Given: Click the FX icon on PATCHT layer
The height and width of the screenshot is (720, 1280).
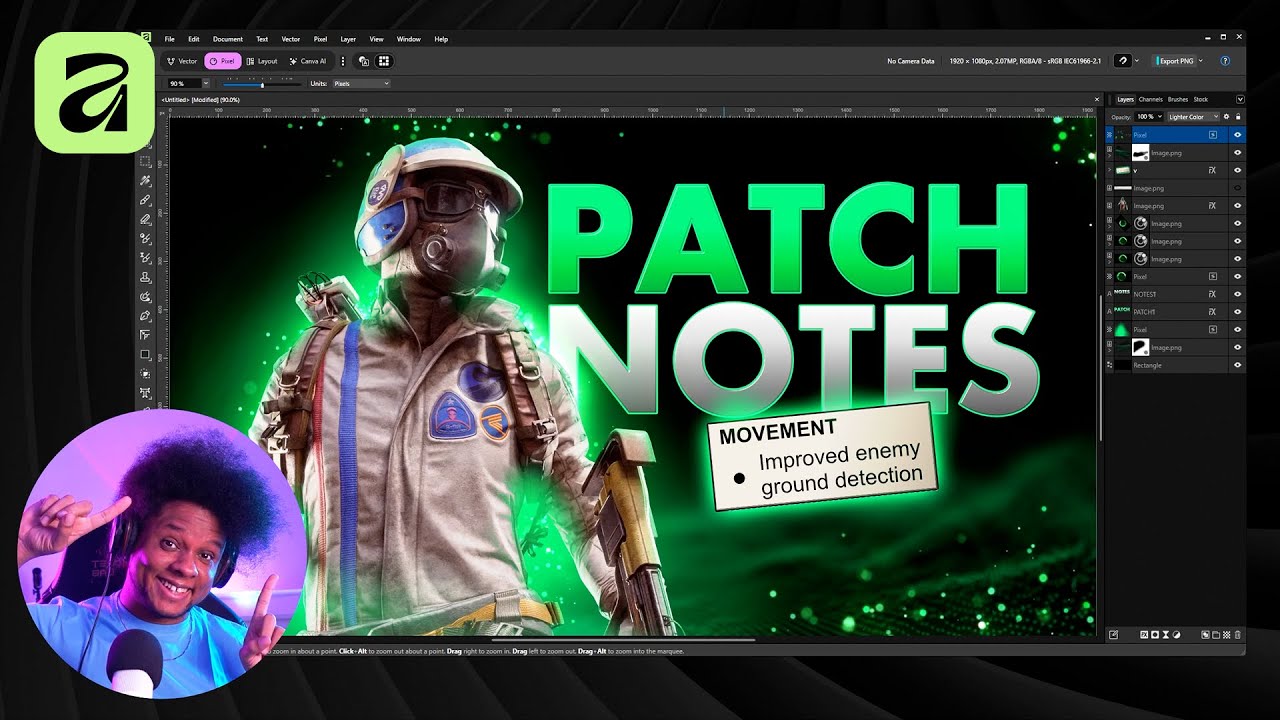Looking at the screenshot, I should pyautogui.click(x=1212, y=312).
